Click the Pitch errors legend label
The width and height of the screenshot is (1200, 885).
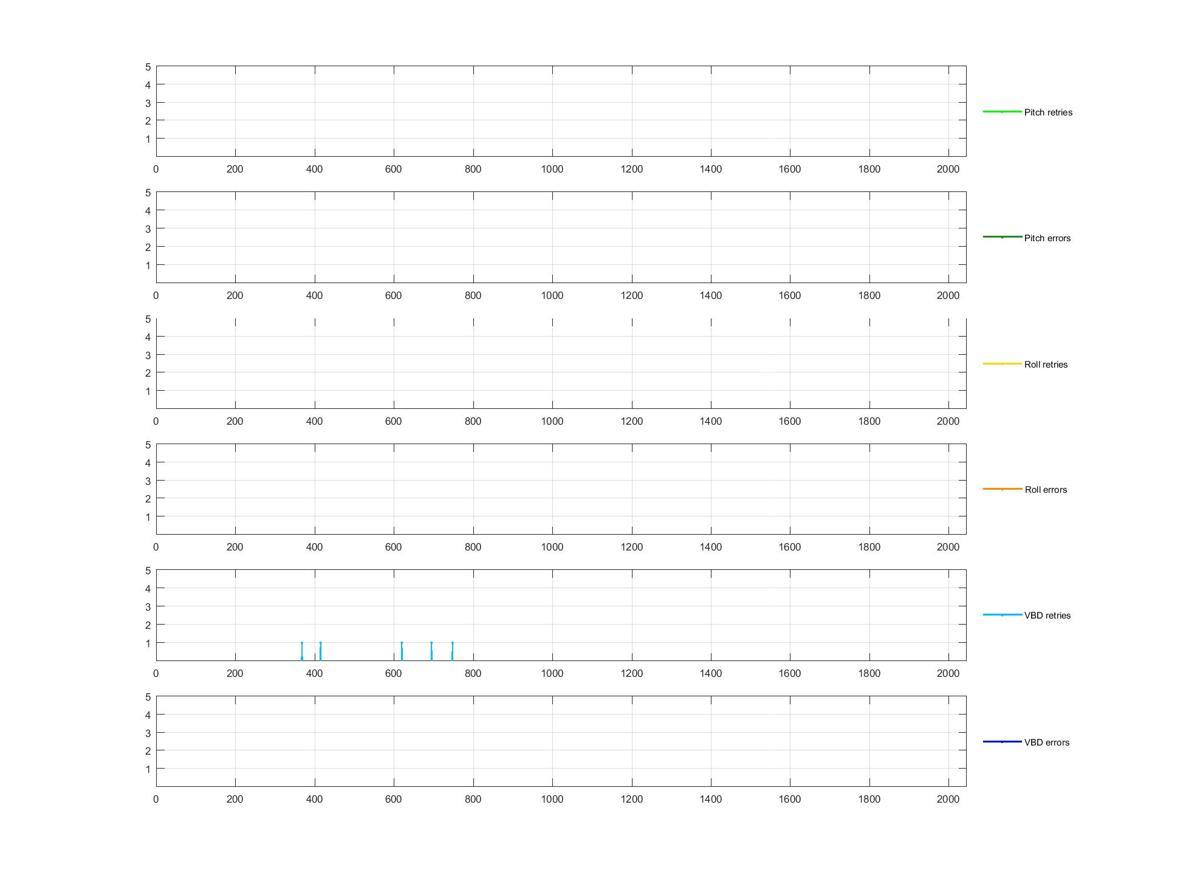[x=1047, y=238]
